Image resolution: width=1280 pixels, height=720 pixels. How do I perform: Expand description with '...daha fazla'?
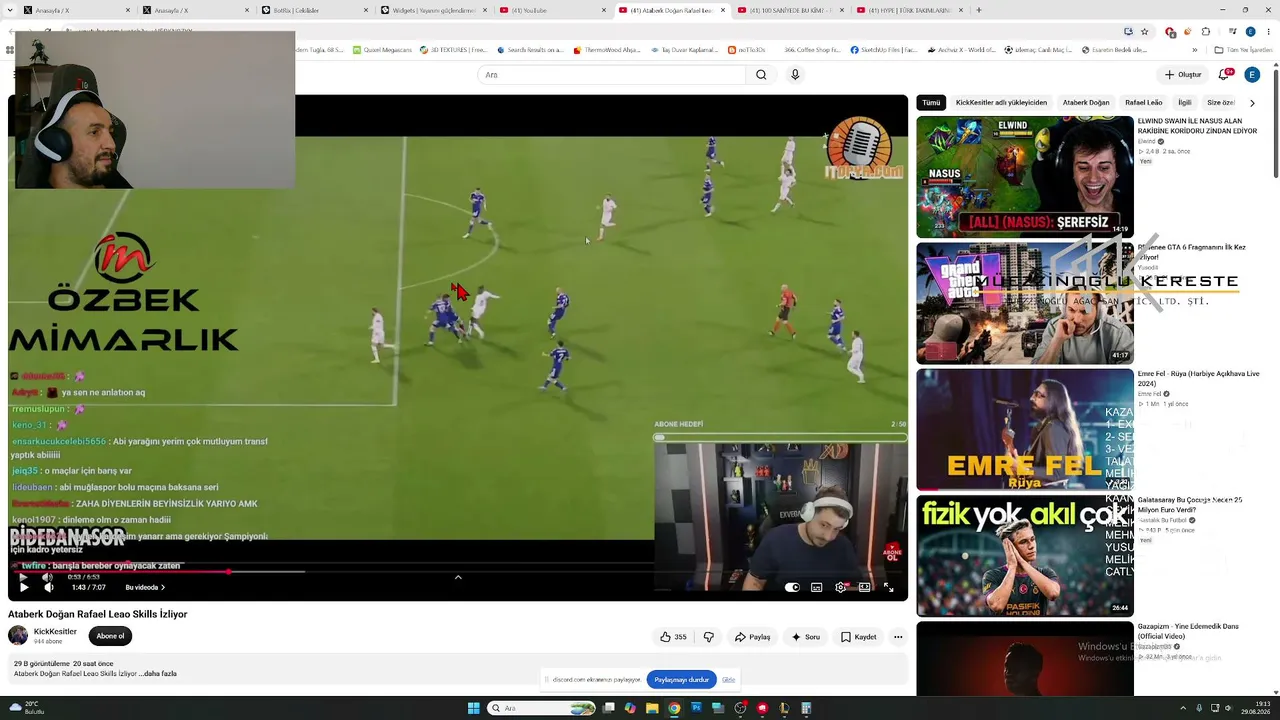(158, 674)
